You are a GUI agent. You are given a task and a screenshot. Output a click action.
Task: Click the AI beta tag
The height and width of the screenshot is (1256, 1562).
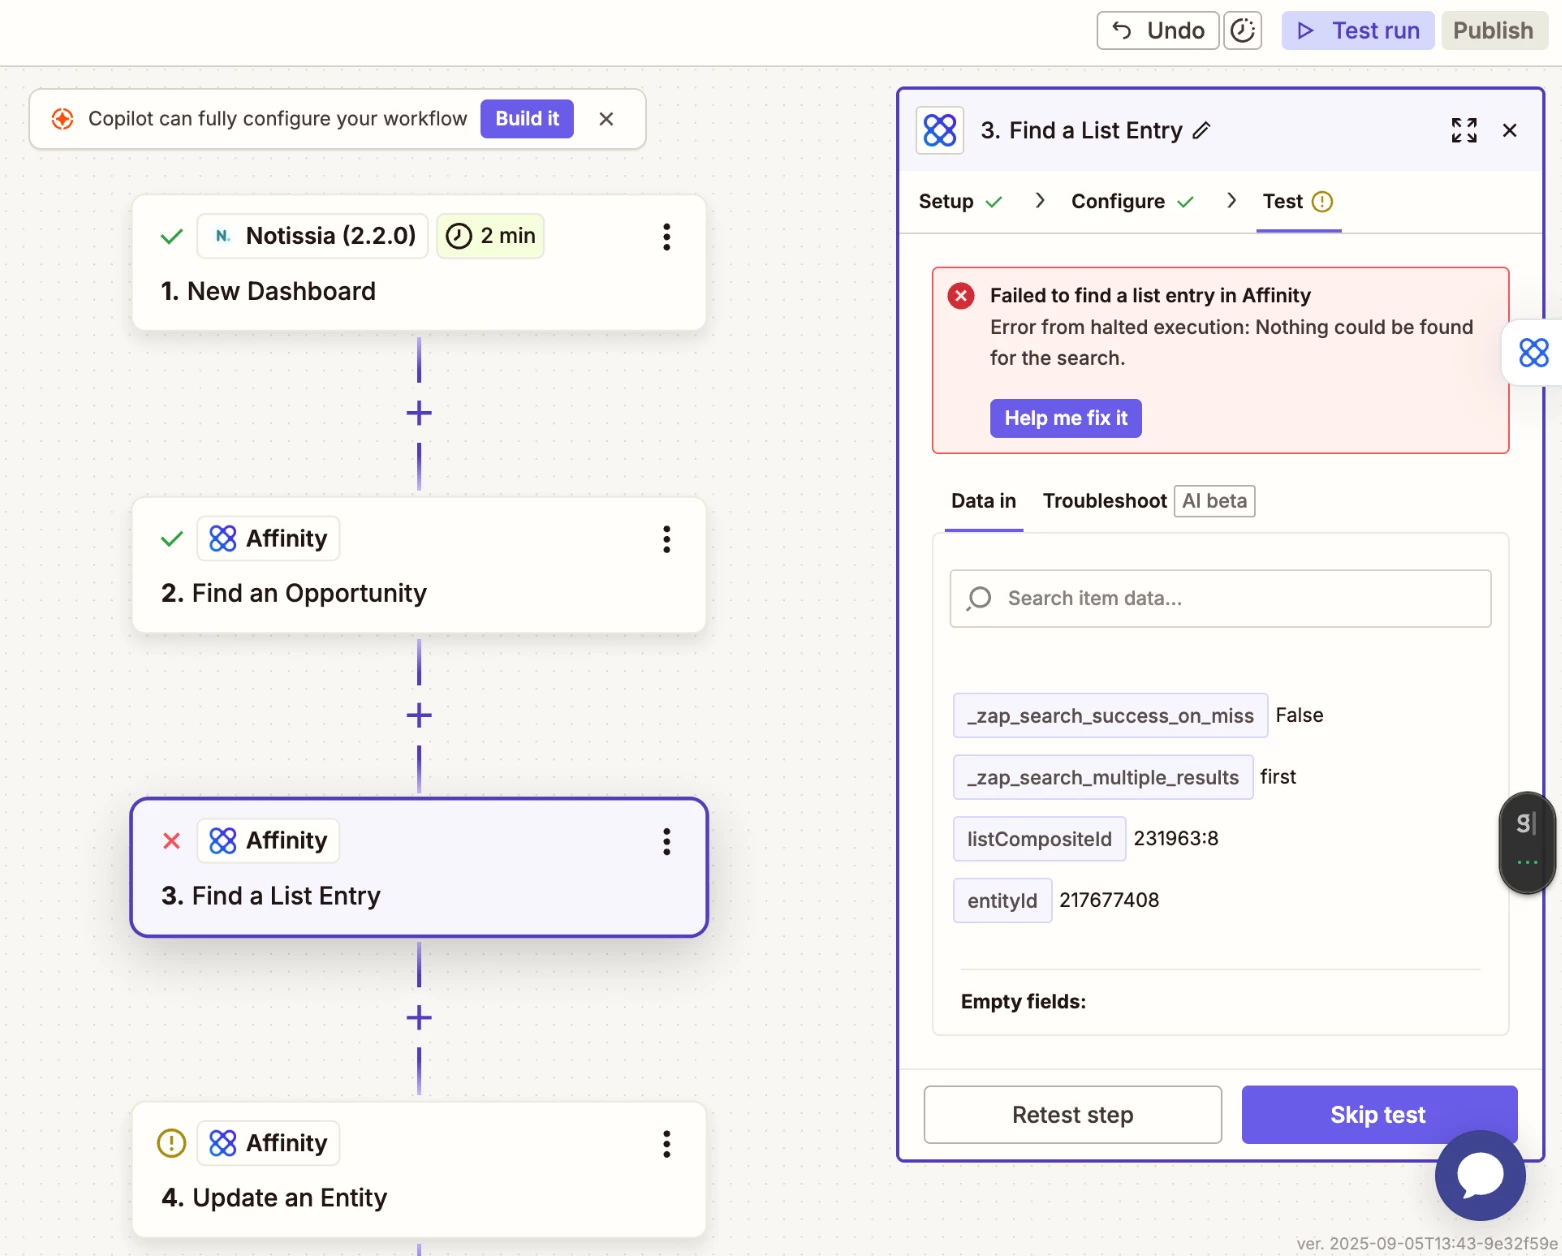point(1214,501)
